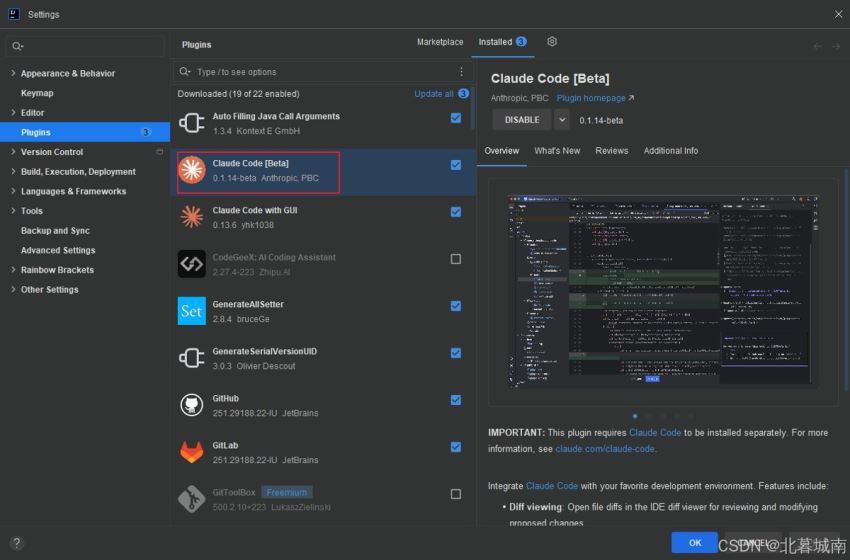Open the plugins gear settings menu

click(x=552, y=42)
